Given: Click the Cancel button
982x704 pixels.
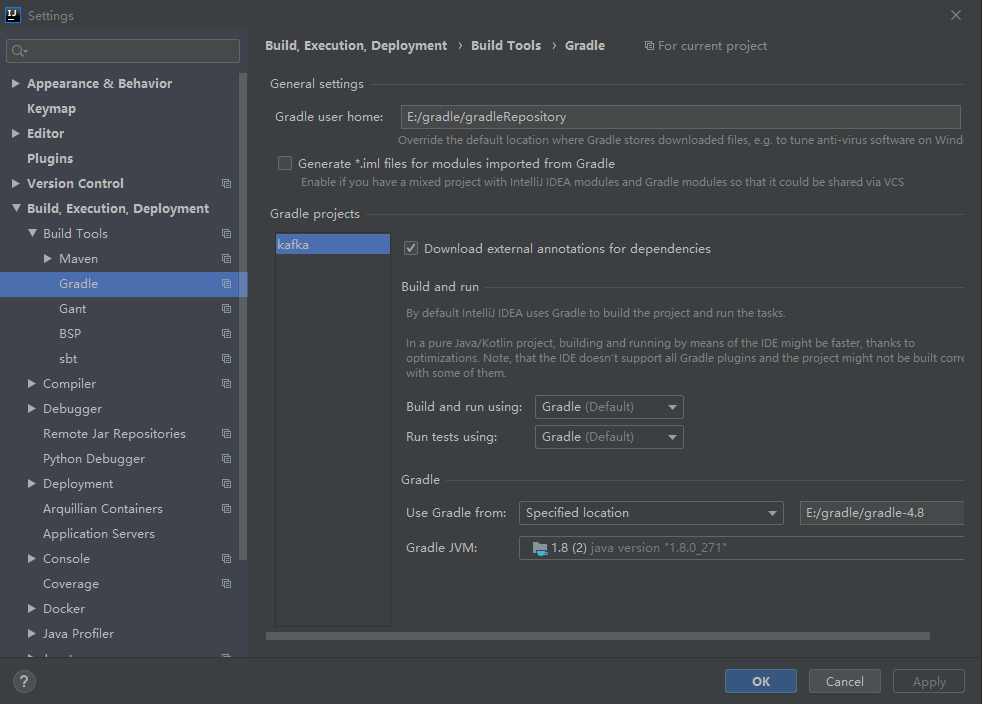Looking at the screenshot, I should tap(844, 681).
